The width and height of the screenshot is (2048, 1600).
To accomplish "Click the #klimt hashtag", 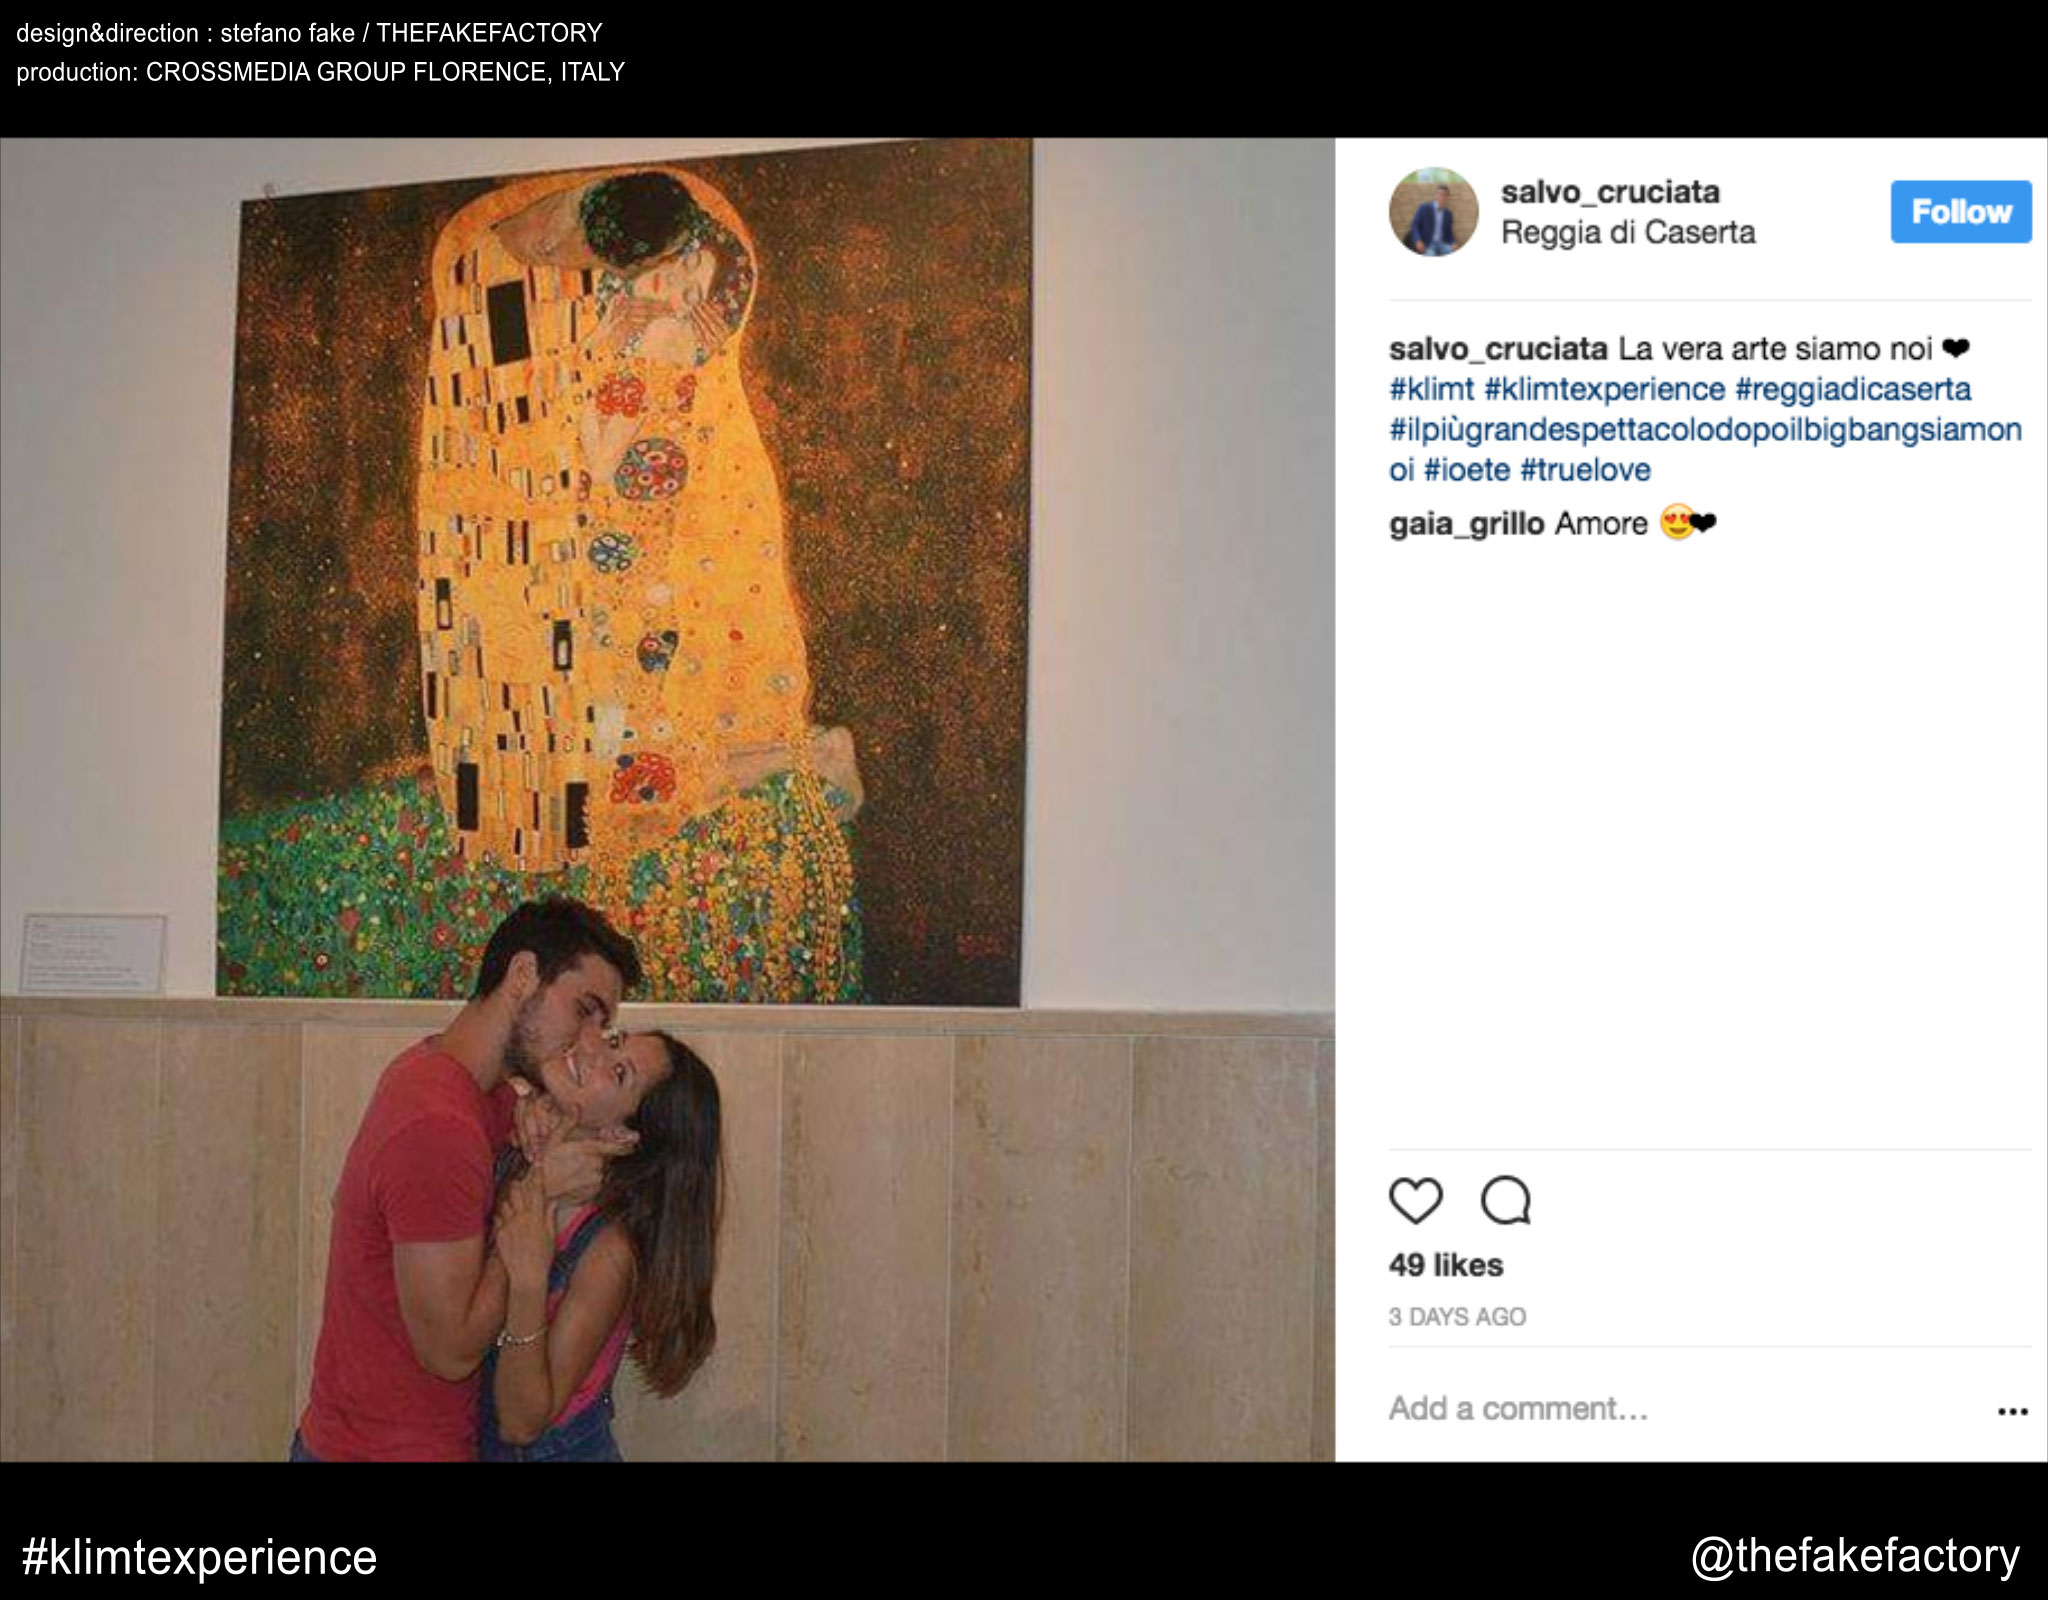I will pyautogui.click(x=1431, y=389).
